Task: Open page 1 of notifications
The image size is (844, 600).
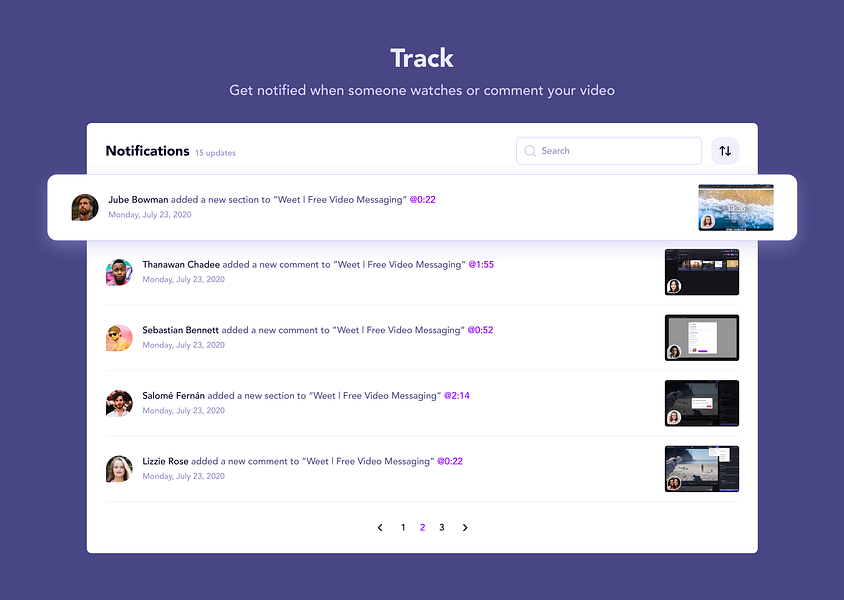Action: pos(403,527)
